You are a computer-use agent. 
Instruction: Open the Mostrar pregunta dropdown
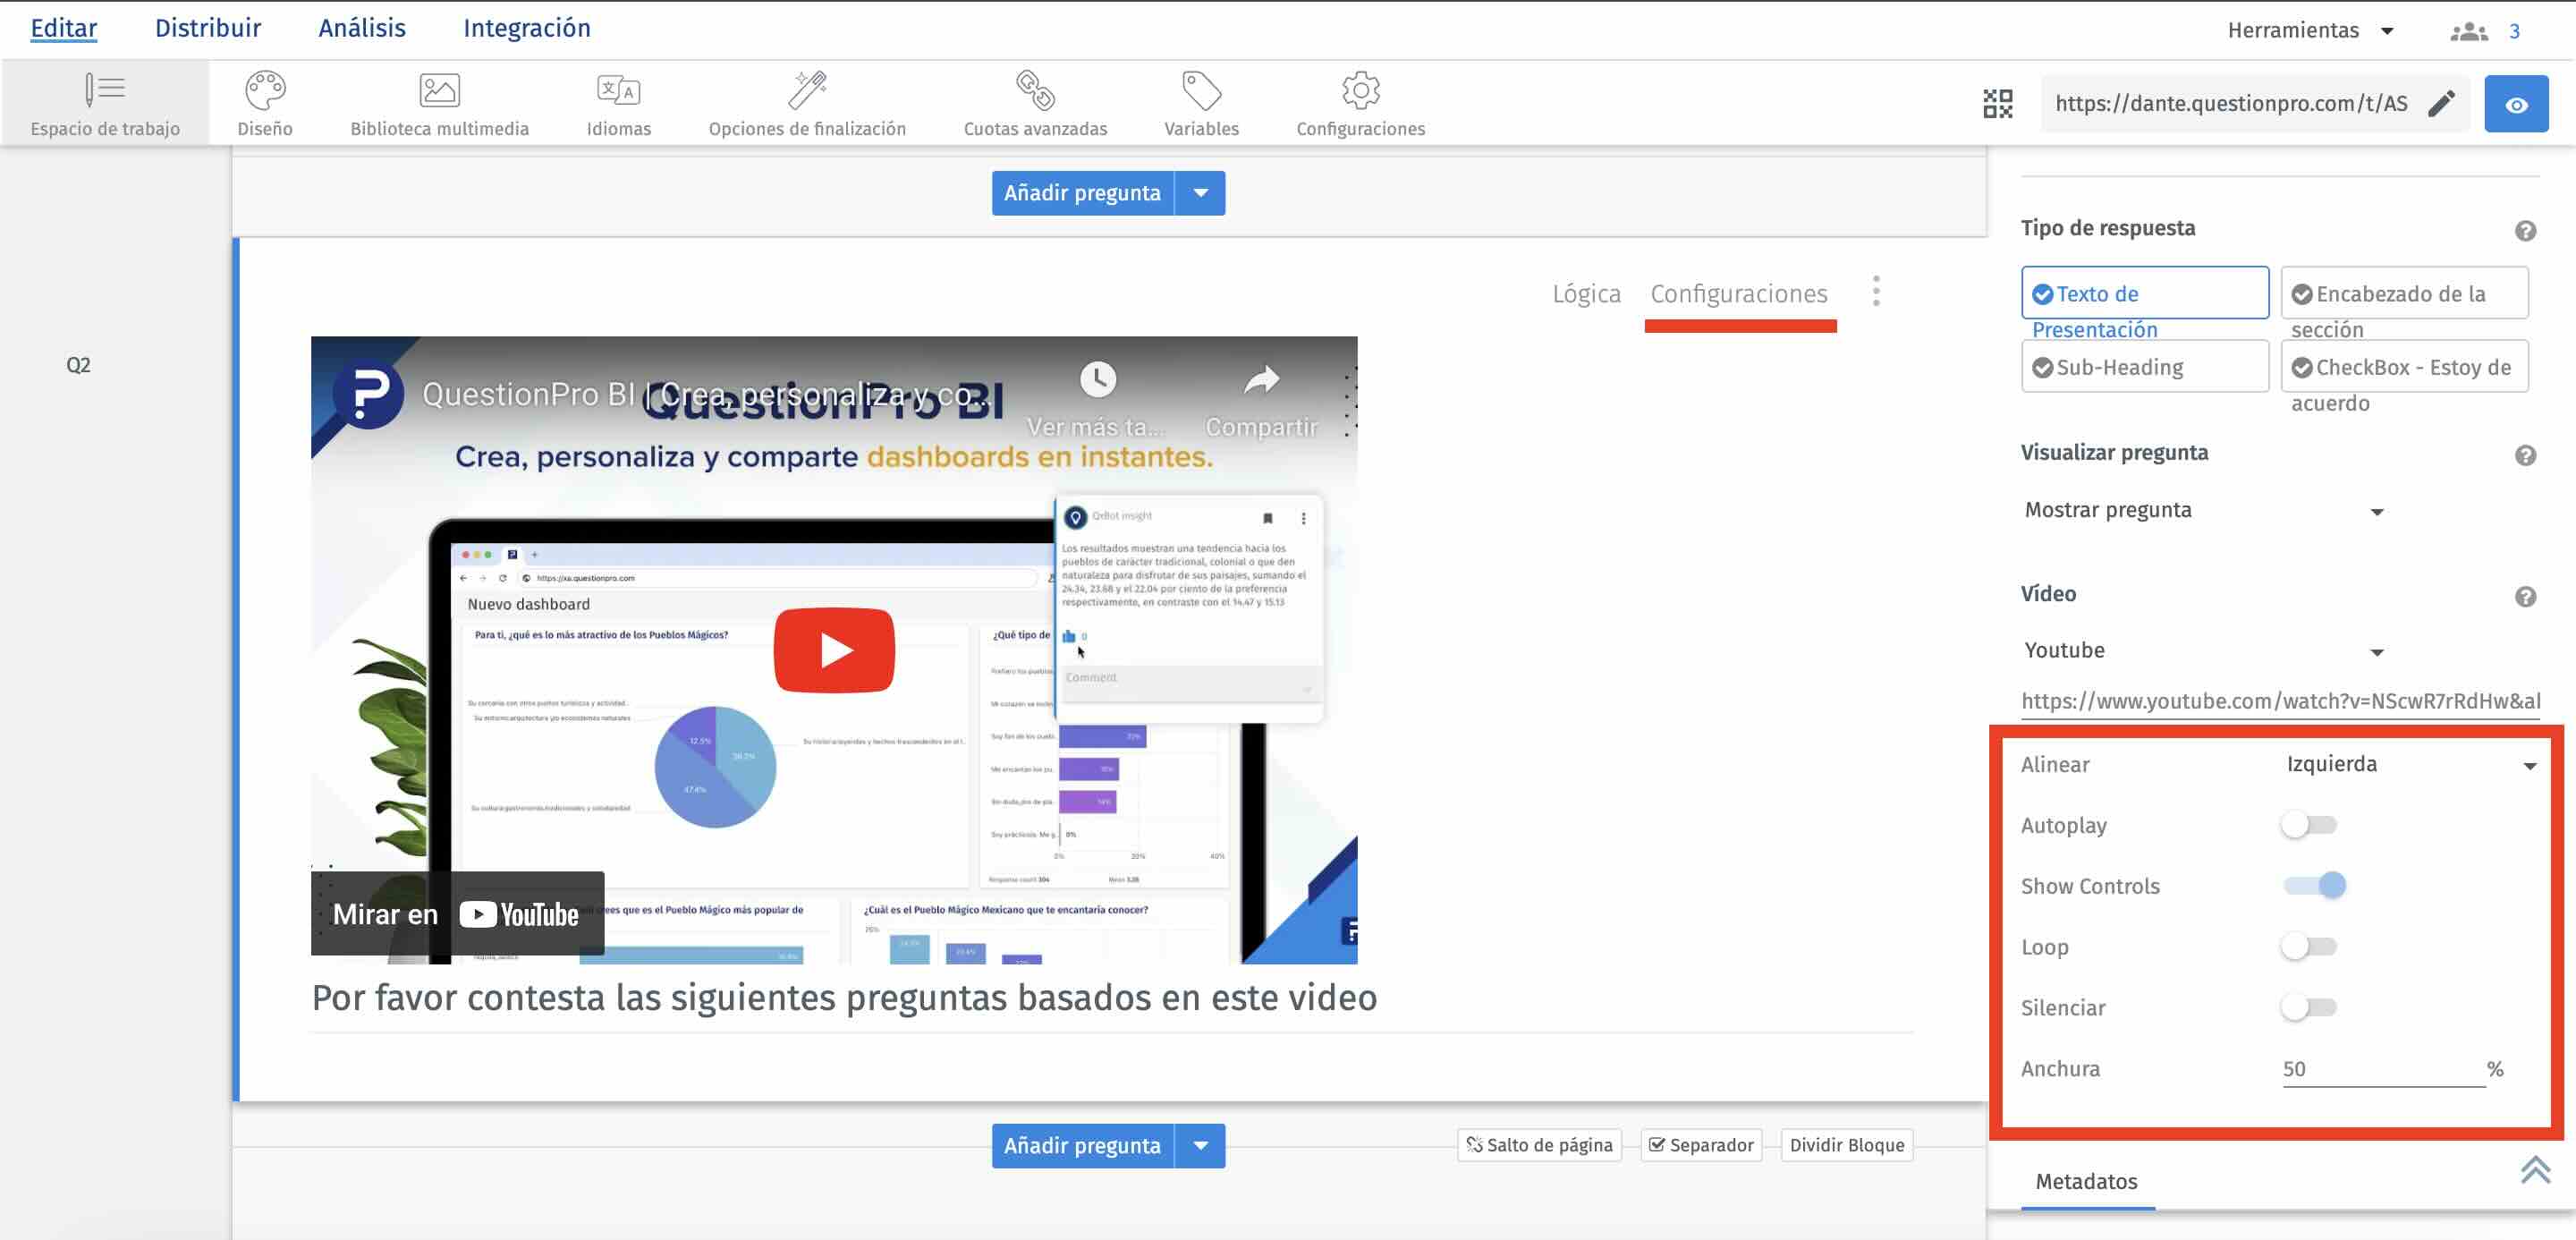[x=2204, y=511]
